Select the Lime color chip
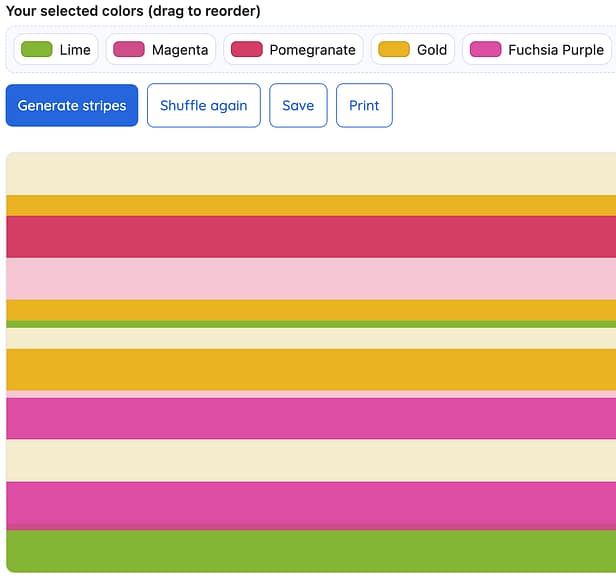616x580 pixels. [x=56, y=50]
